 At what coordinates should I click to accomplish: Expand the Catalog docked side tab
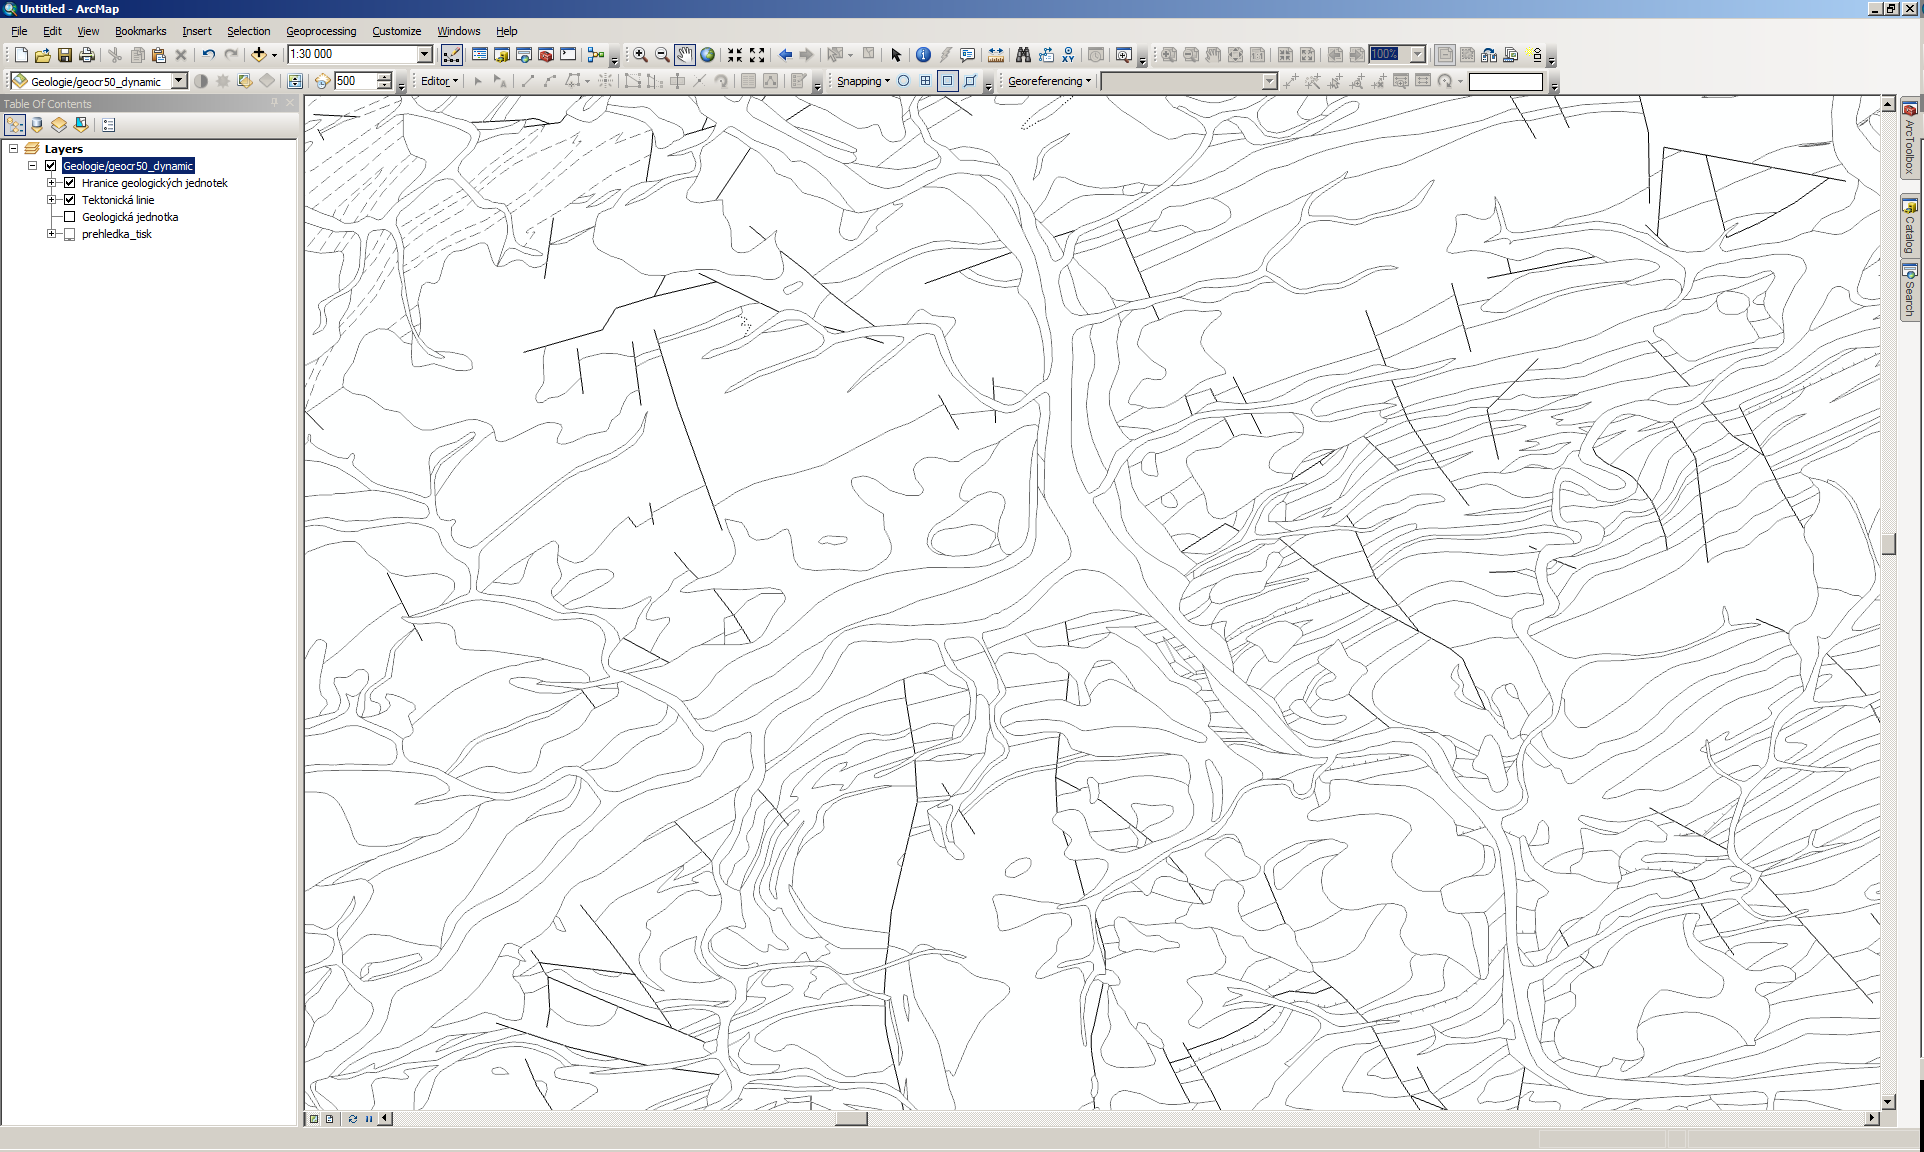point(1909,227)
